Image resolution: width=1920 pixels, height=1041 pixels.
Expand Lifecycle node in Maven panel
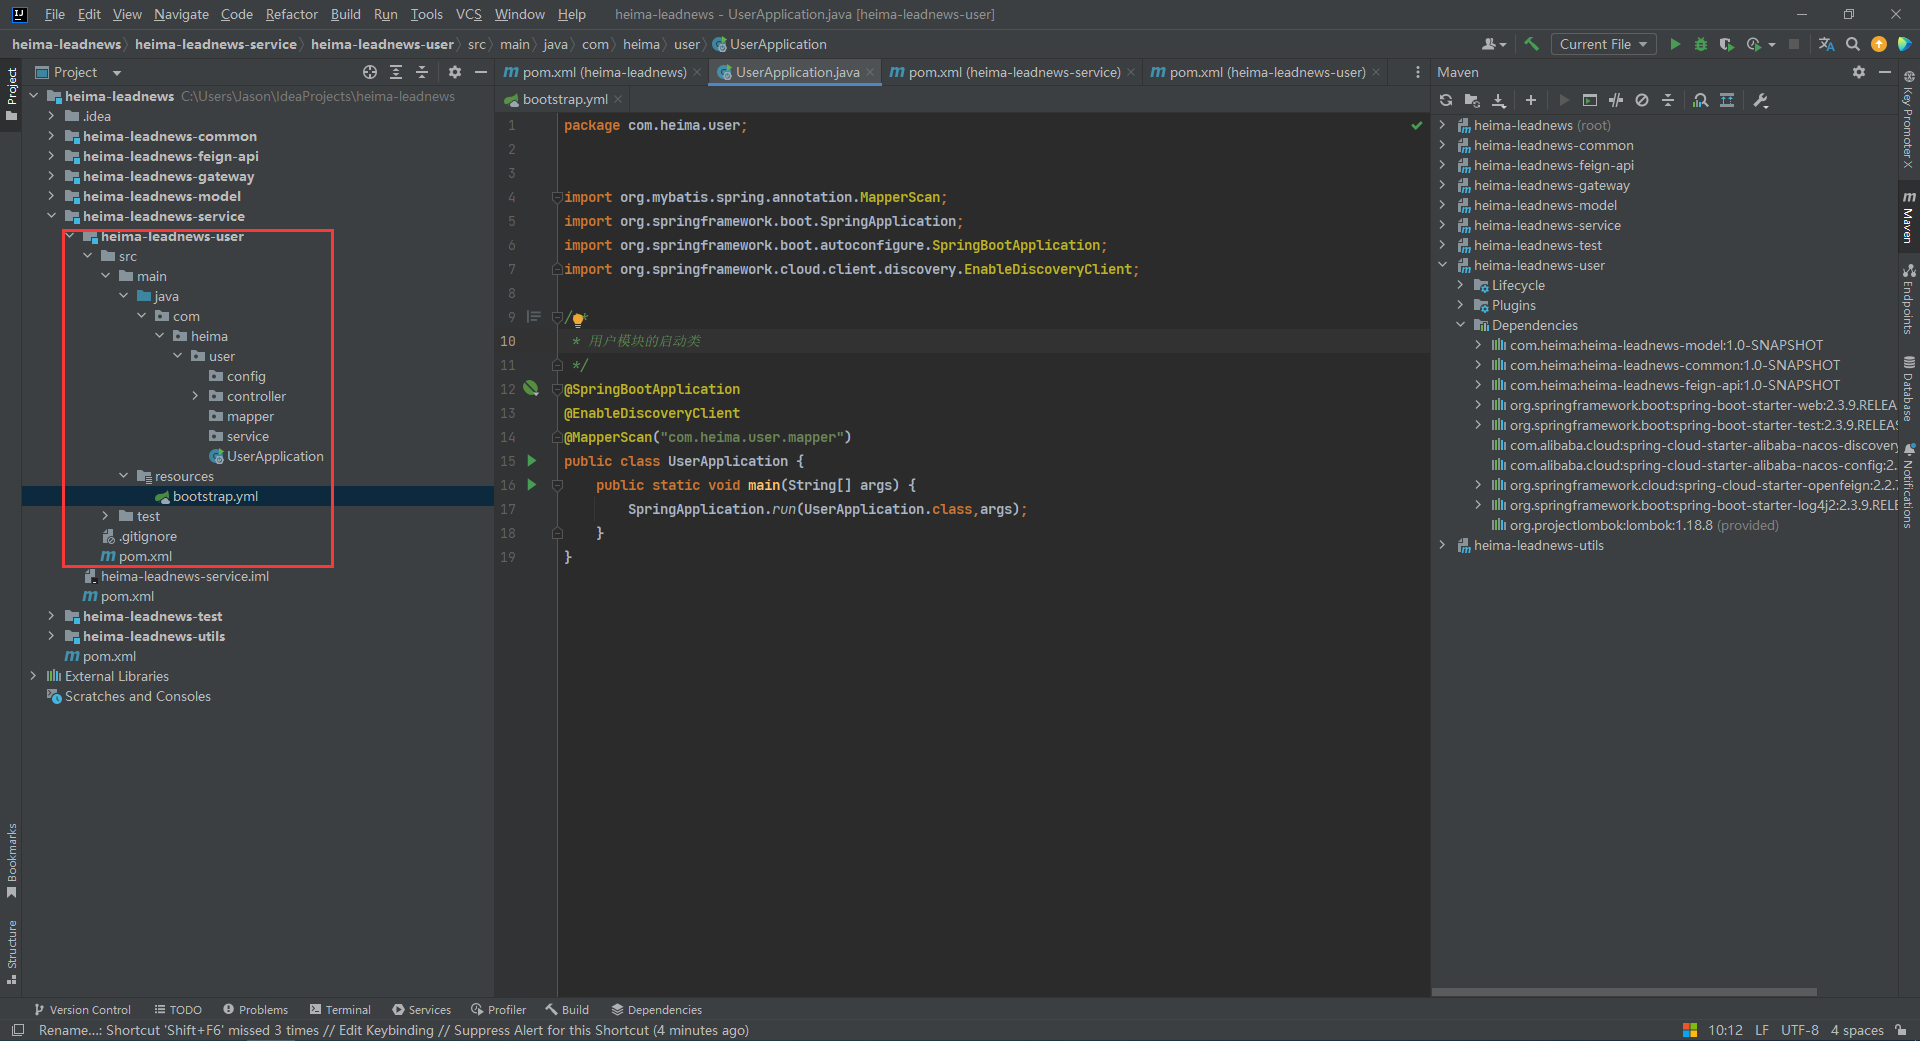pyautogui.click(x=1461, y=285)
